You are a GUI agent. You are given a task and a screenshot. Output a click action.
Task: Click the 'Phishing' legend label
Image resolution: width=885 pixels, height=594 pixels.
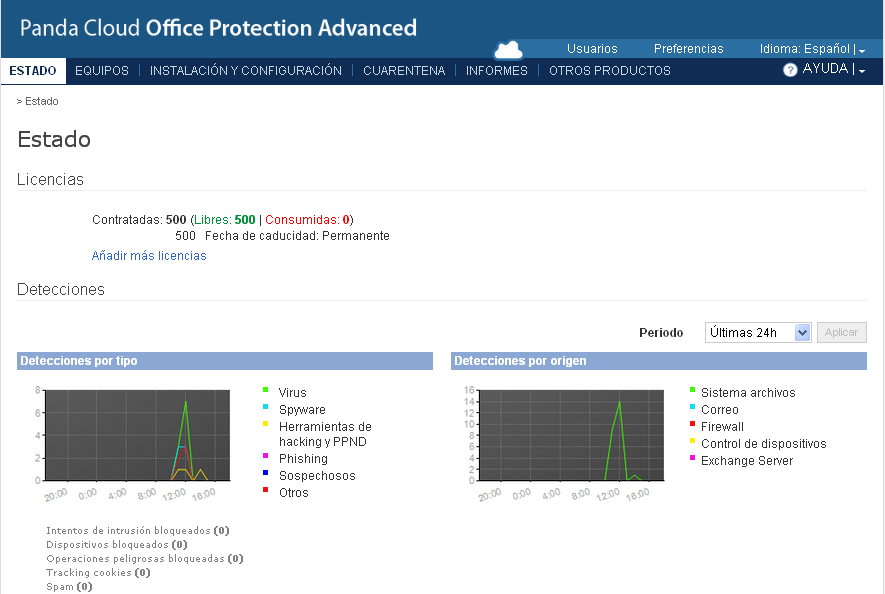(x=303, y=458)
